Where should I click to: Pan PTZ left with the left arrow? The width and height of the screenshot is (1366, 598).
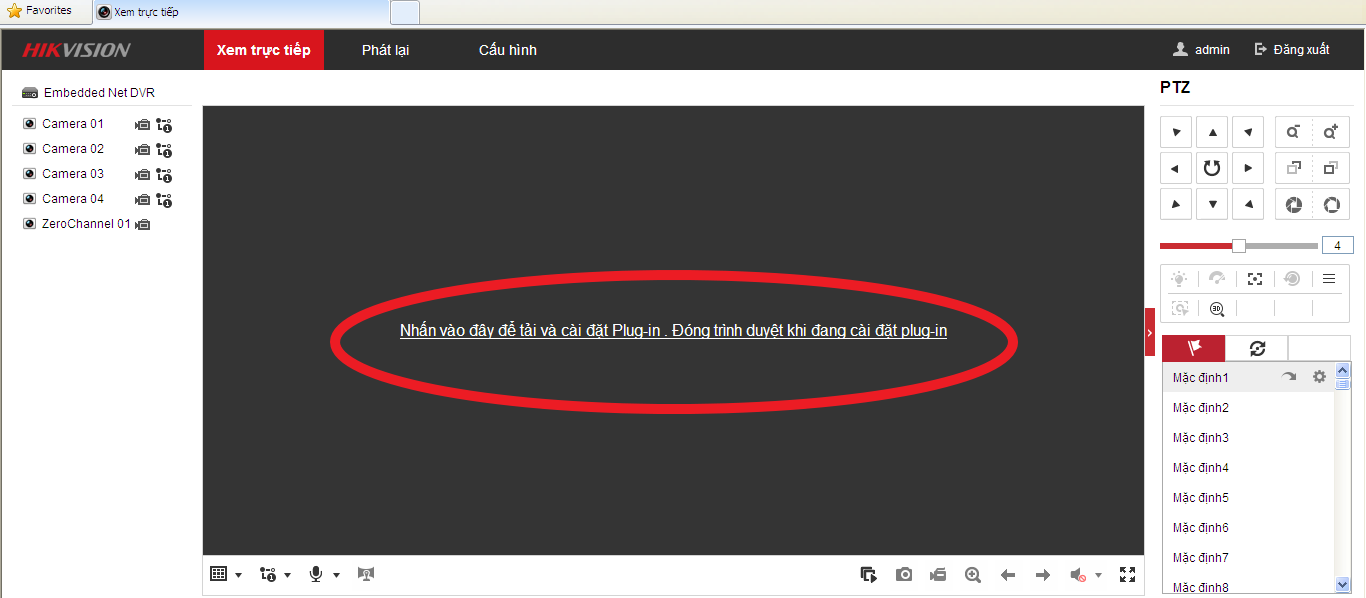(1176, 168)
